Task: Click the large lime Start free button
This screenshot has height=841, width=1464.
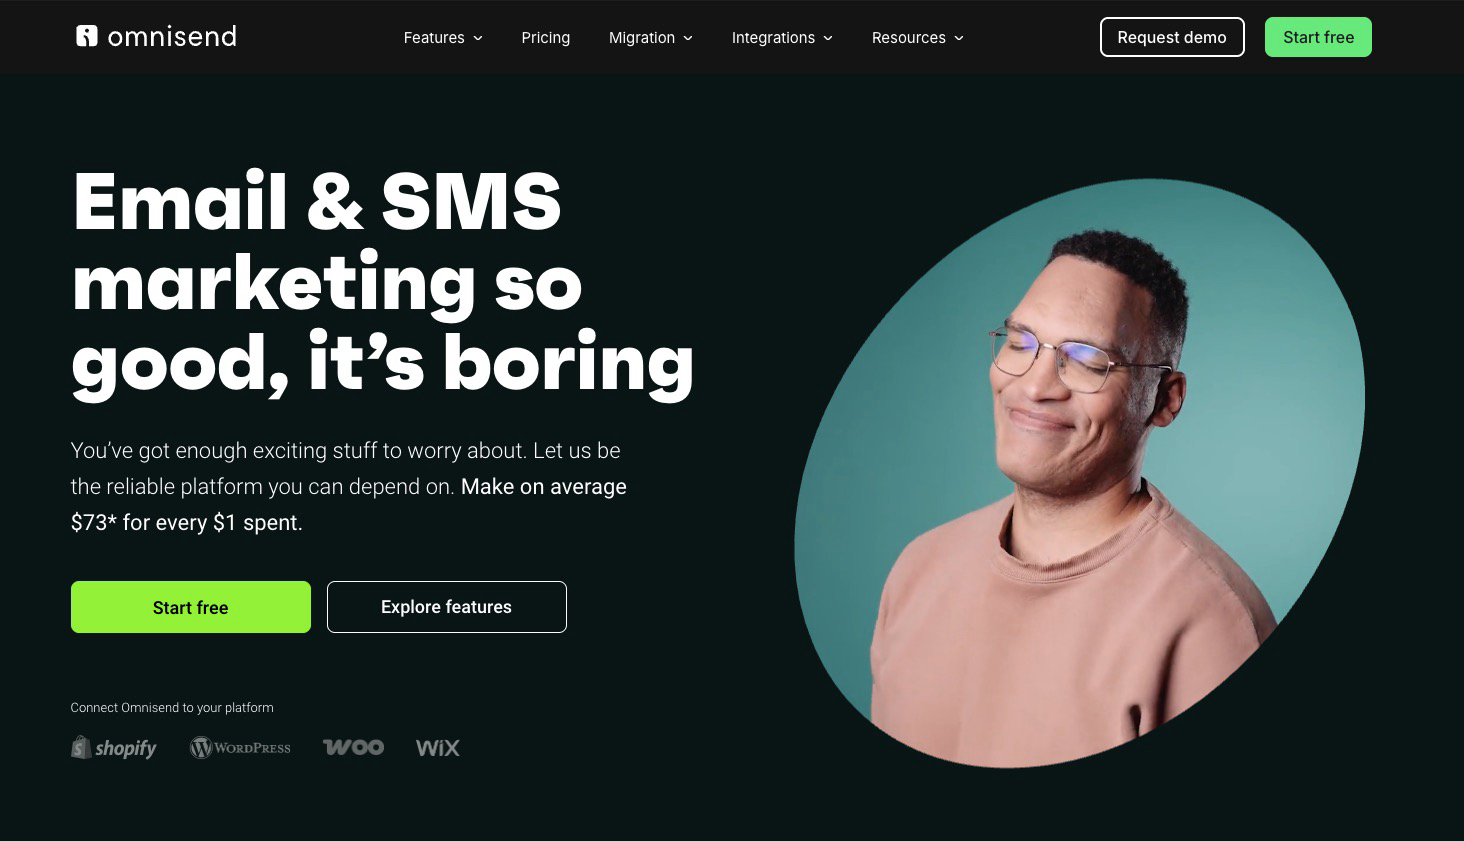Action: click(x=191, y=607)
